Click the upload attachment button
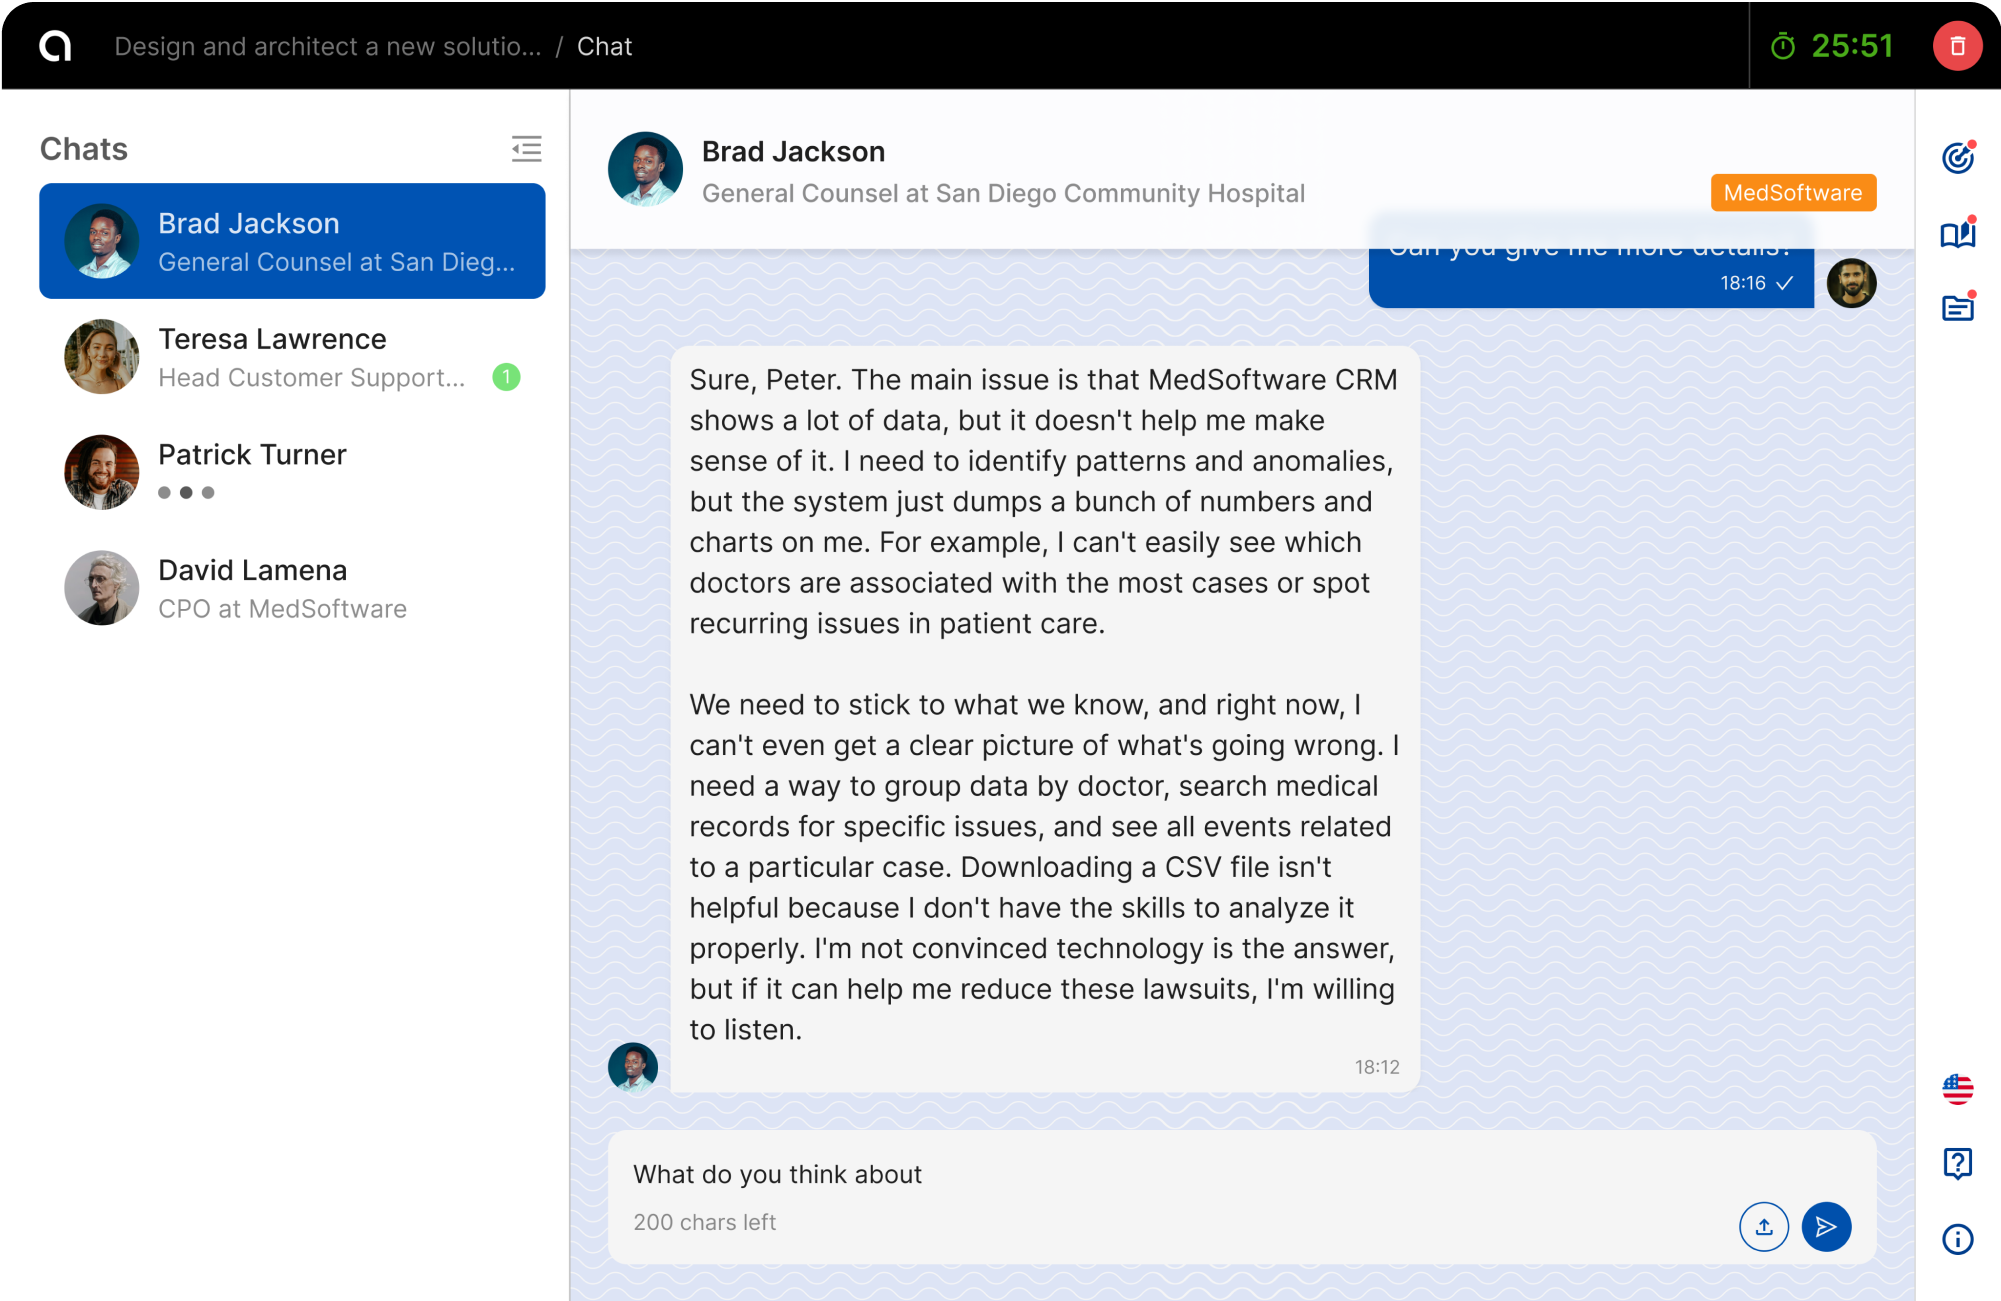 pos(1764,1227)
